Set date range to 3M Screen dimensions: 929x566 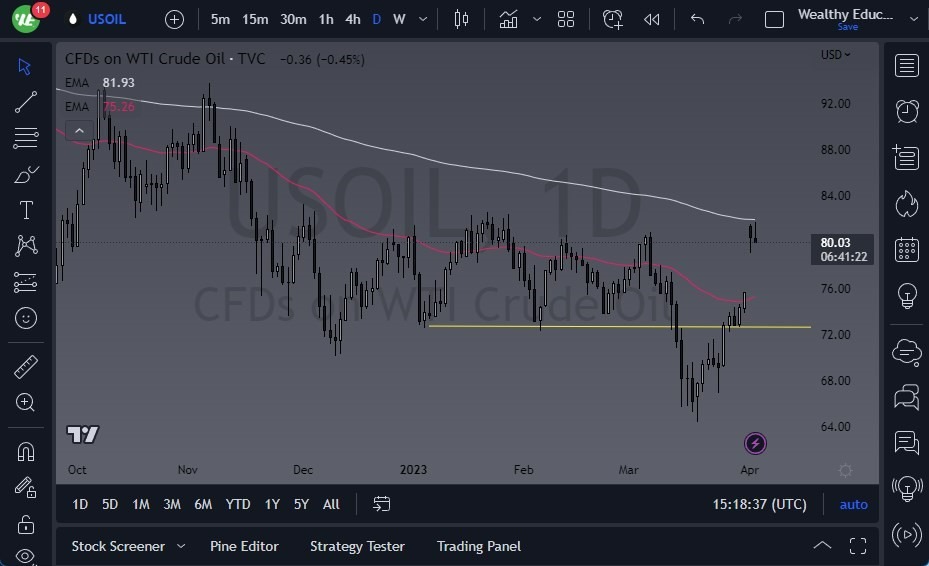coord(172,504)
